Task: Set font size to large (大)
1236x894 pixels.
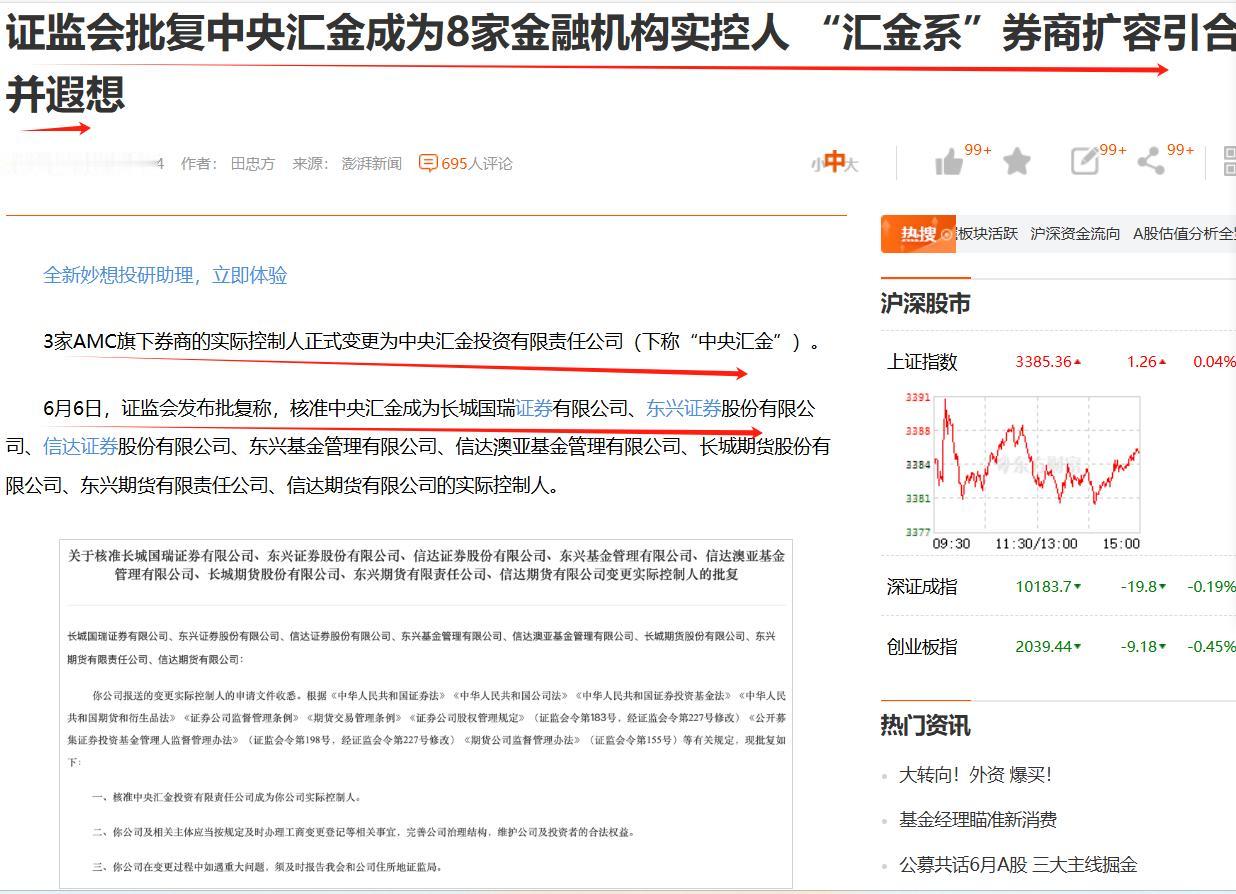Action: [x=851, y=164]
